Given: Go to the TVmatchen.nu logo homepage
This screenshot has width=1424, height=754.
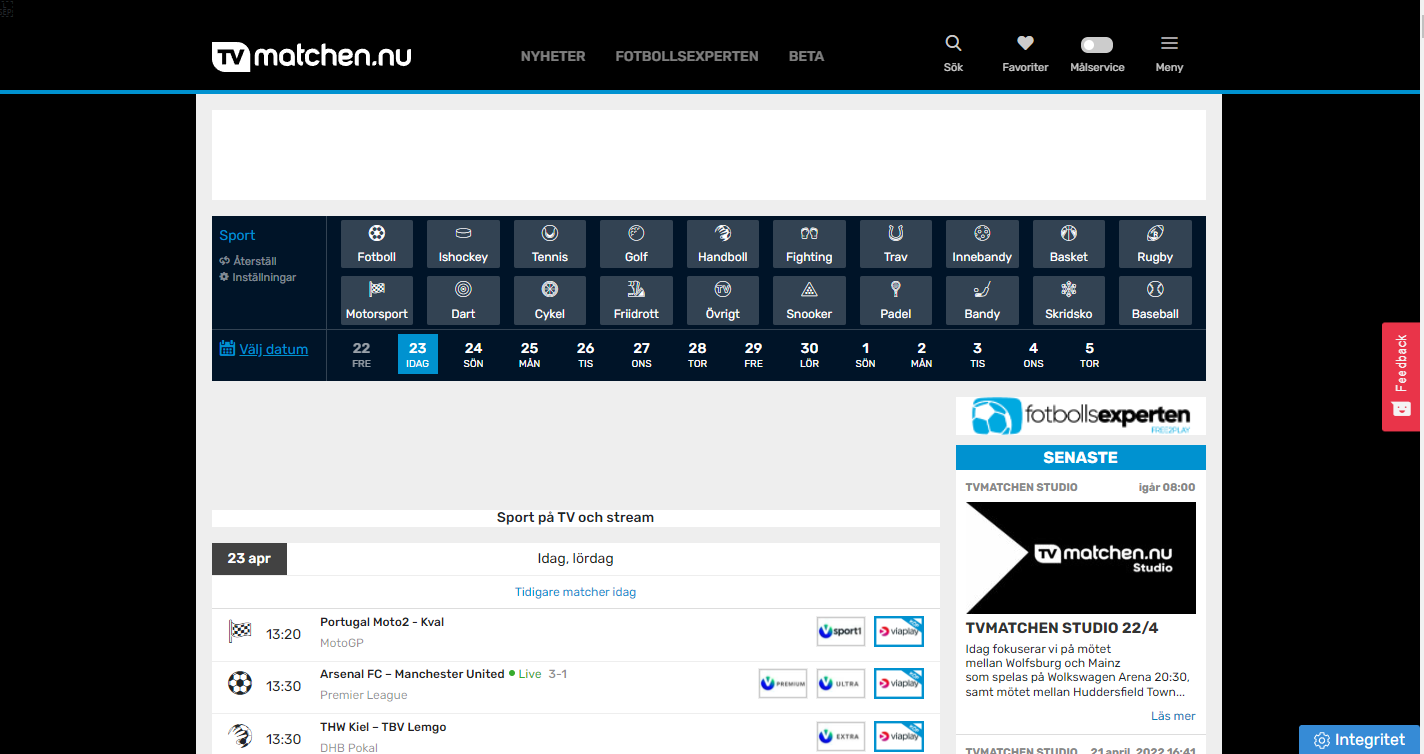Looking at the screenshot, I should [311, 56].
